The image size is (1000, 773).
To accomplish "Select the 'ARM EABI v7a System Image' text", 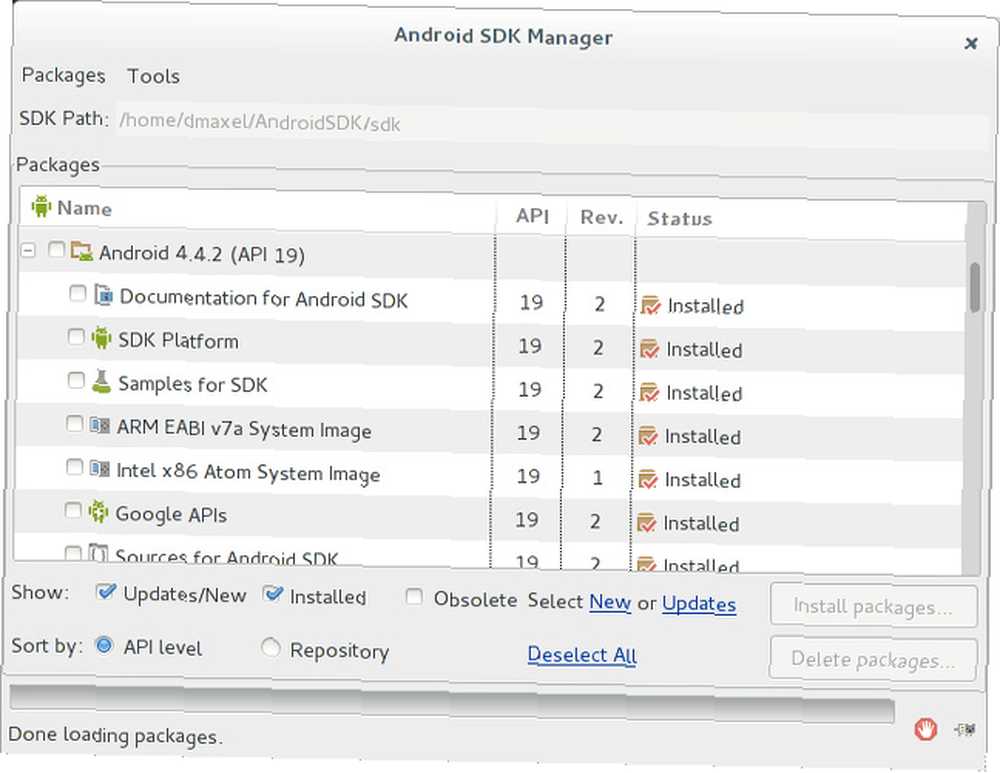I will (x=244, y=429).
